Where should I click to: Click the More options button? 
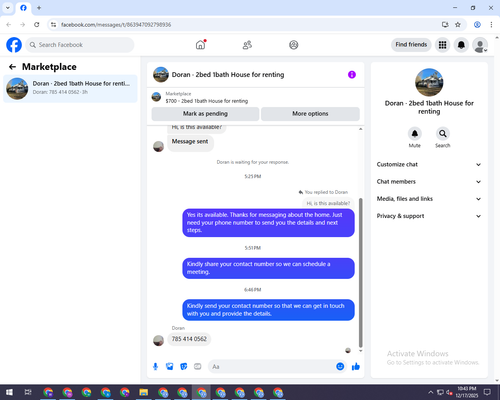(x=310, y=114)
